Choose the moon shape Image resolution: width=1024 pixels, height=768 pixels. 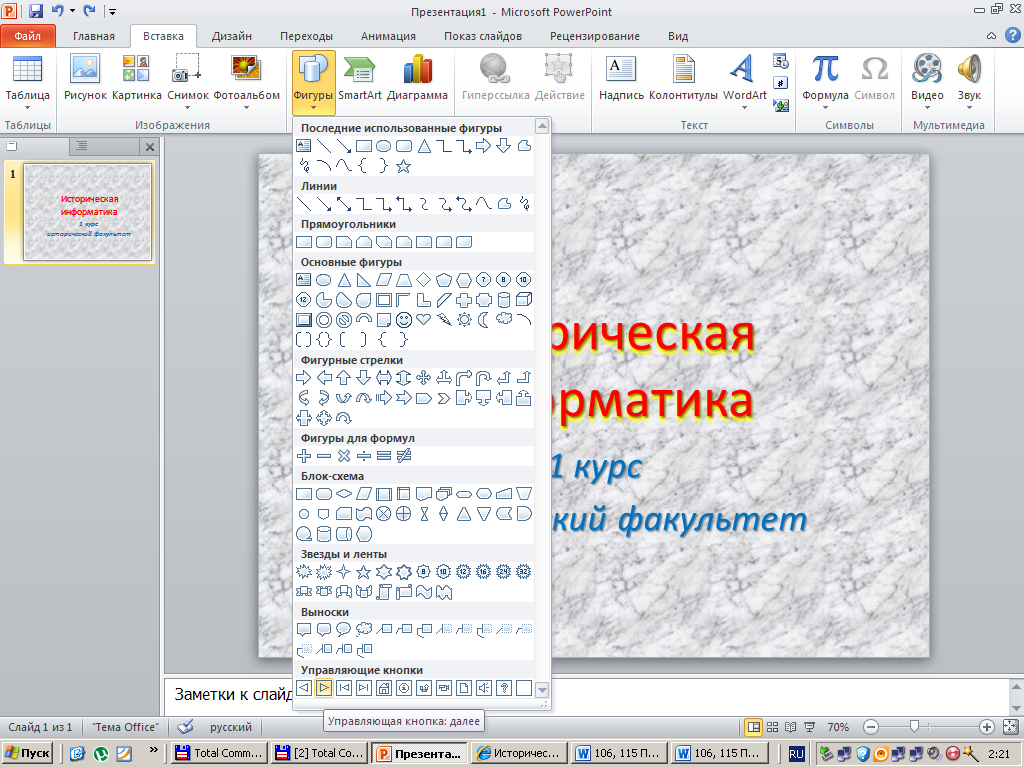pos(483,320)
